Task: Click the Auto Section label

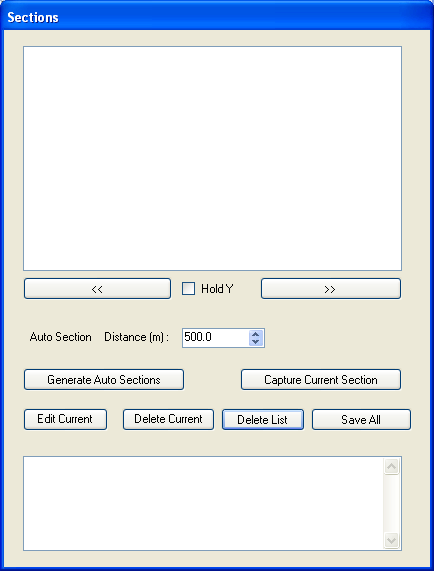Action: pos(60,337)
